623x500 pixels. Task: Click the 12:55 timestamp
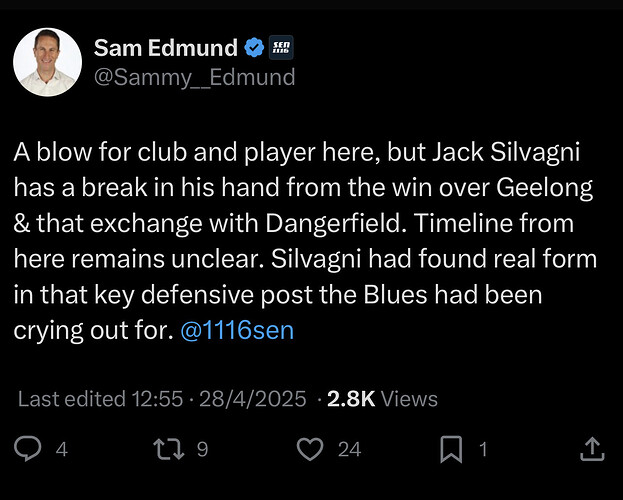click(158, 399)
